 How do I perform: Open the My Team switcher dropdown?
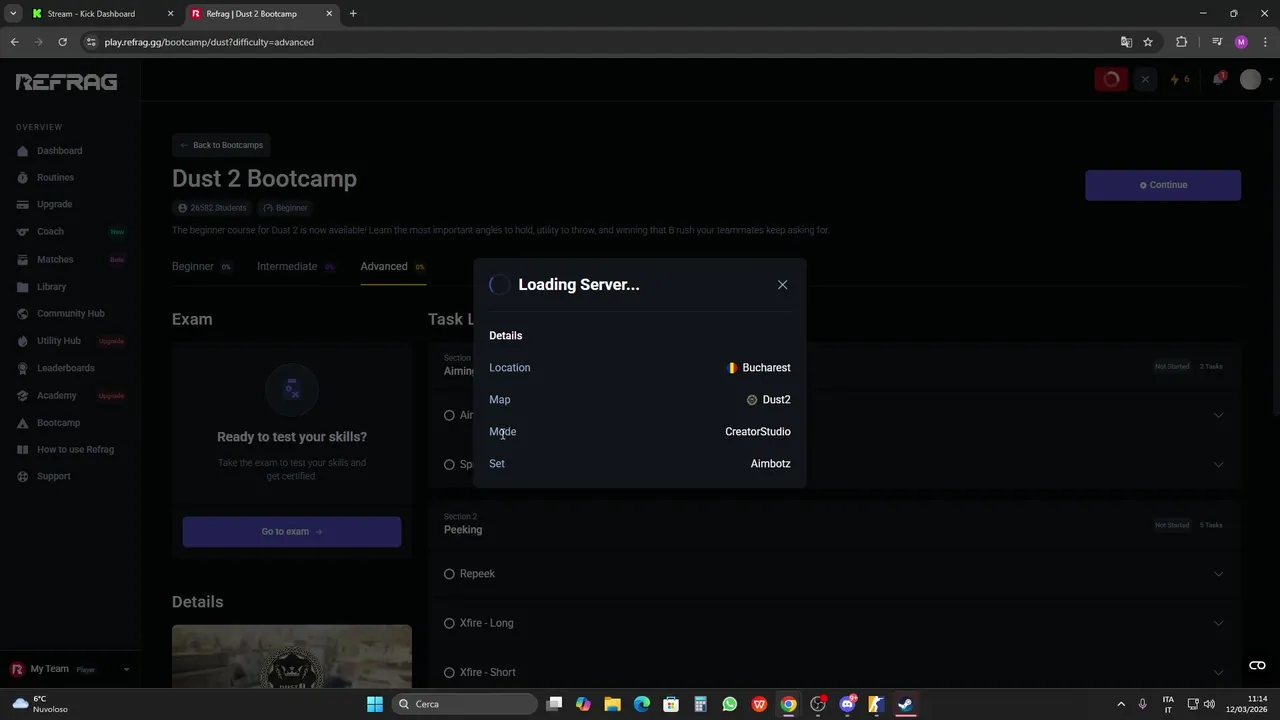pos(70,669)
